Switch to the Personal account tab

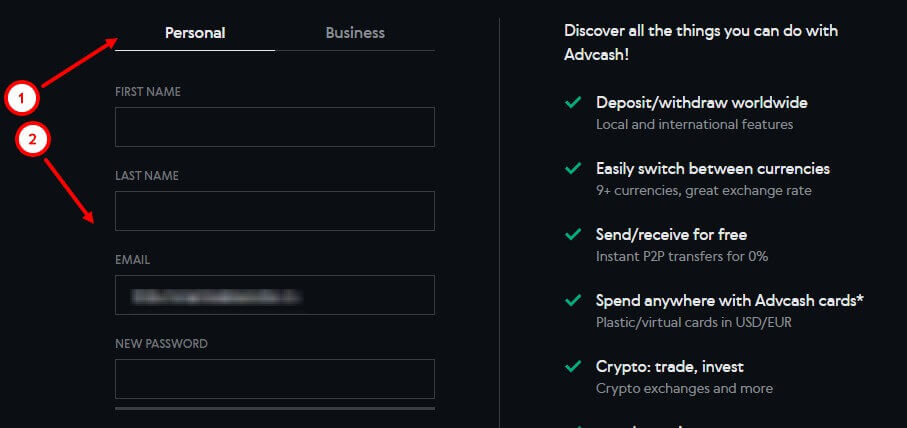pyautogui.click(x=196, y=33)
